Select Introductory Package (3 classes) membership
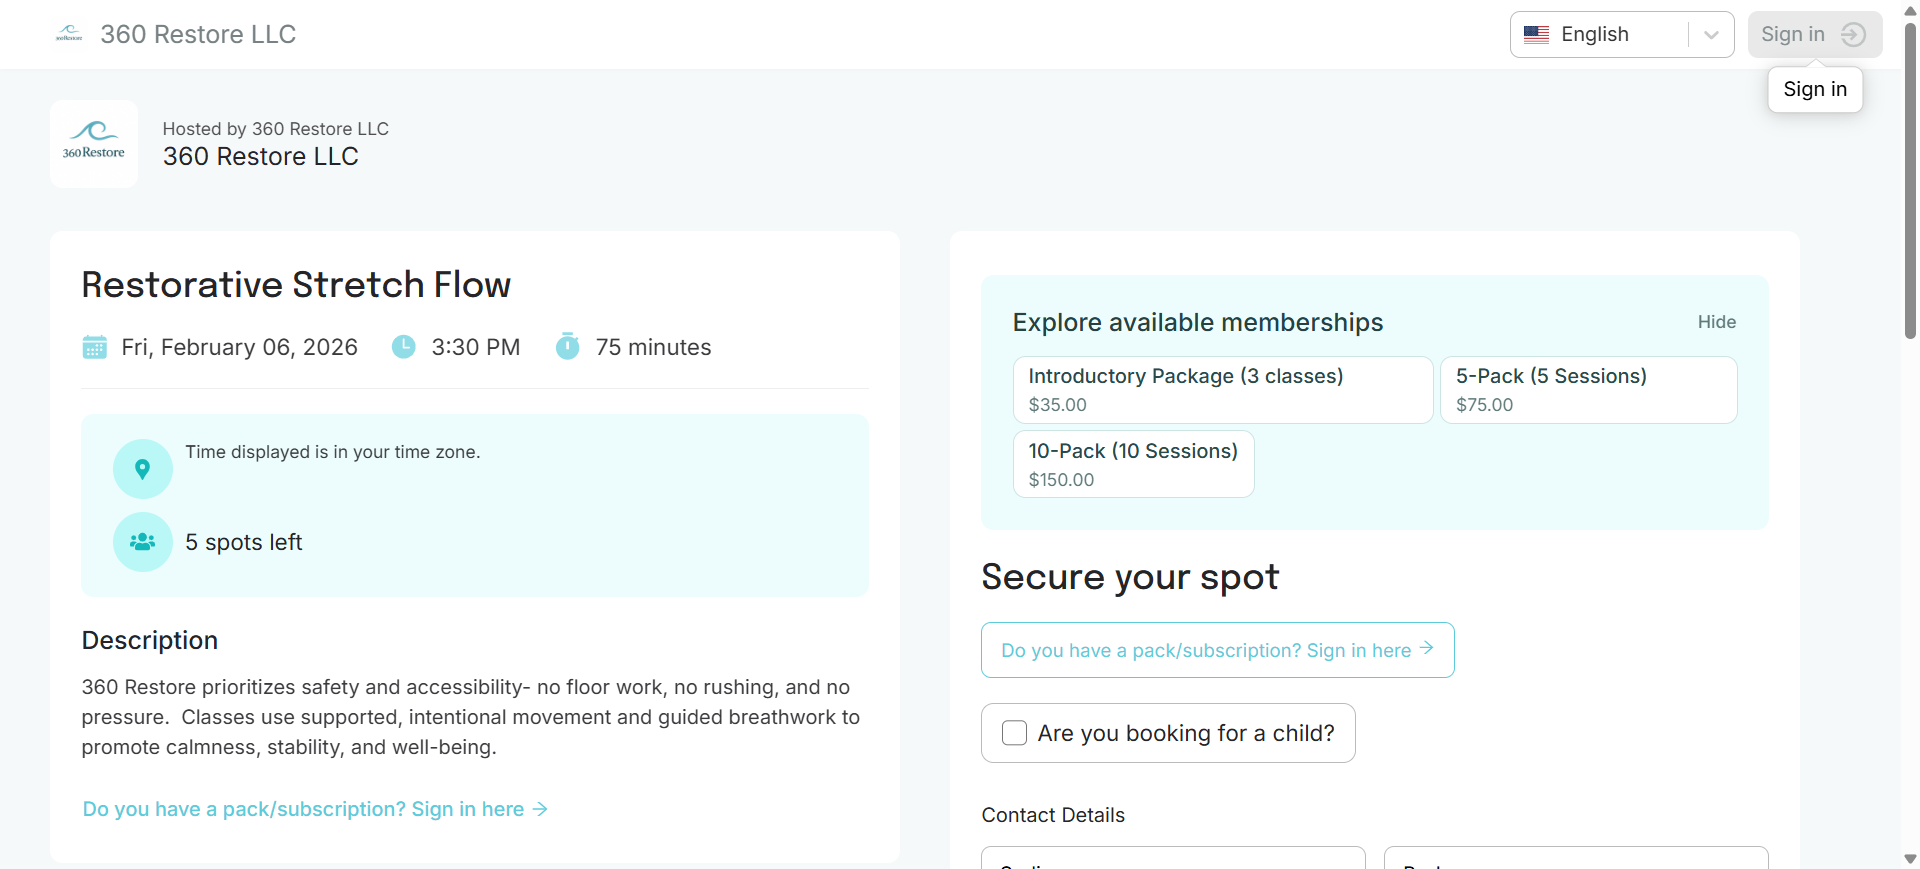 pos(1223,390)
